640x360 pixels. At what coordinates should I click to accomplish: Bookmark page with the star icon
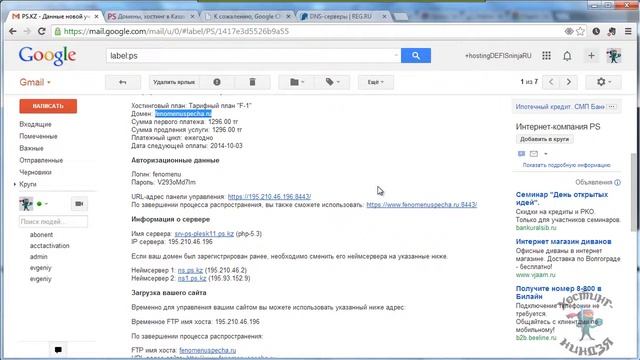click(x=580, y=31)
